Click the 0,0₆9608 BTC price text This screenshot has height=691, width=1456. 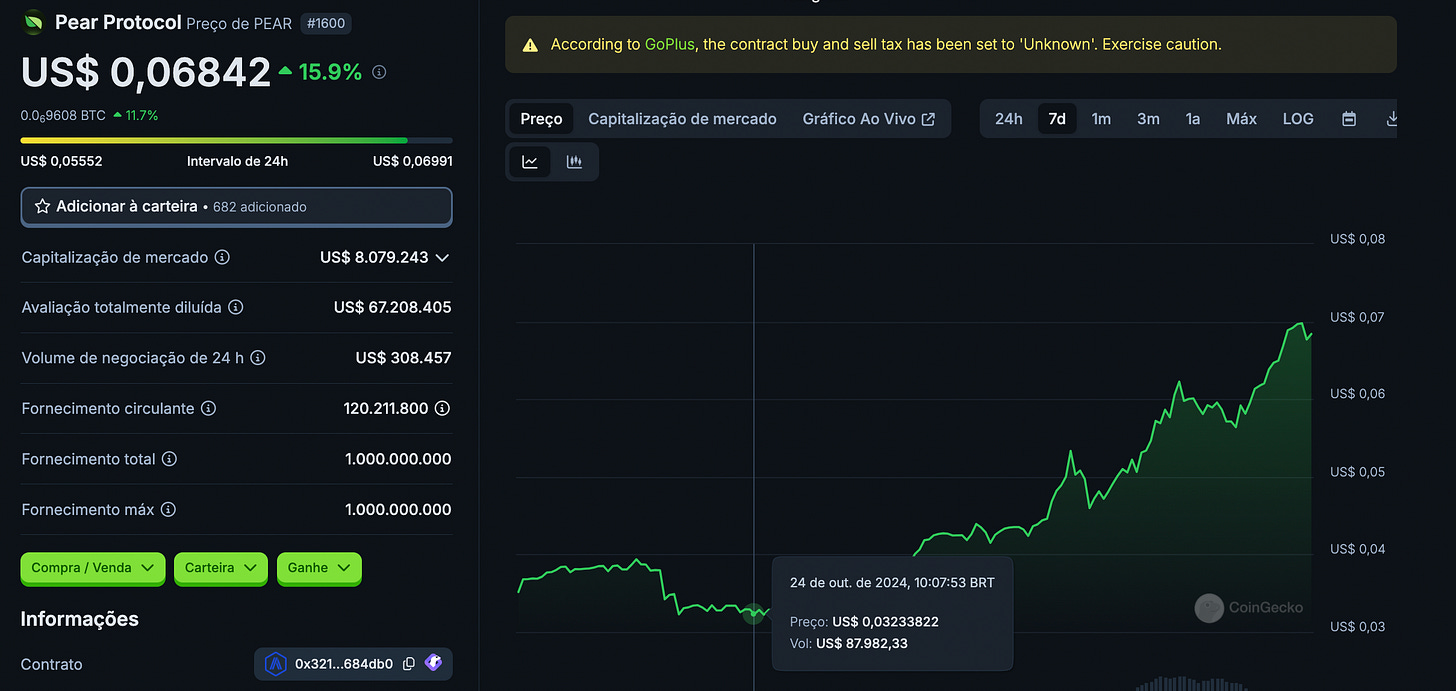pos(63,116)
